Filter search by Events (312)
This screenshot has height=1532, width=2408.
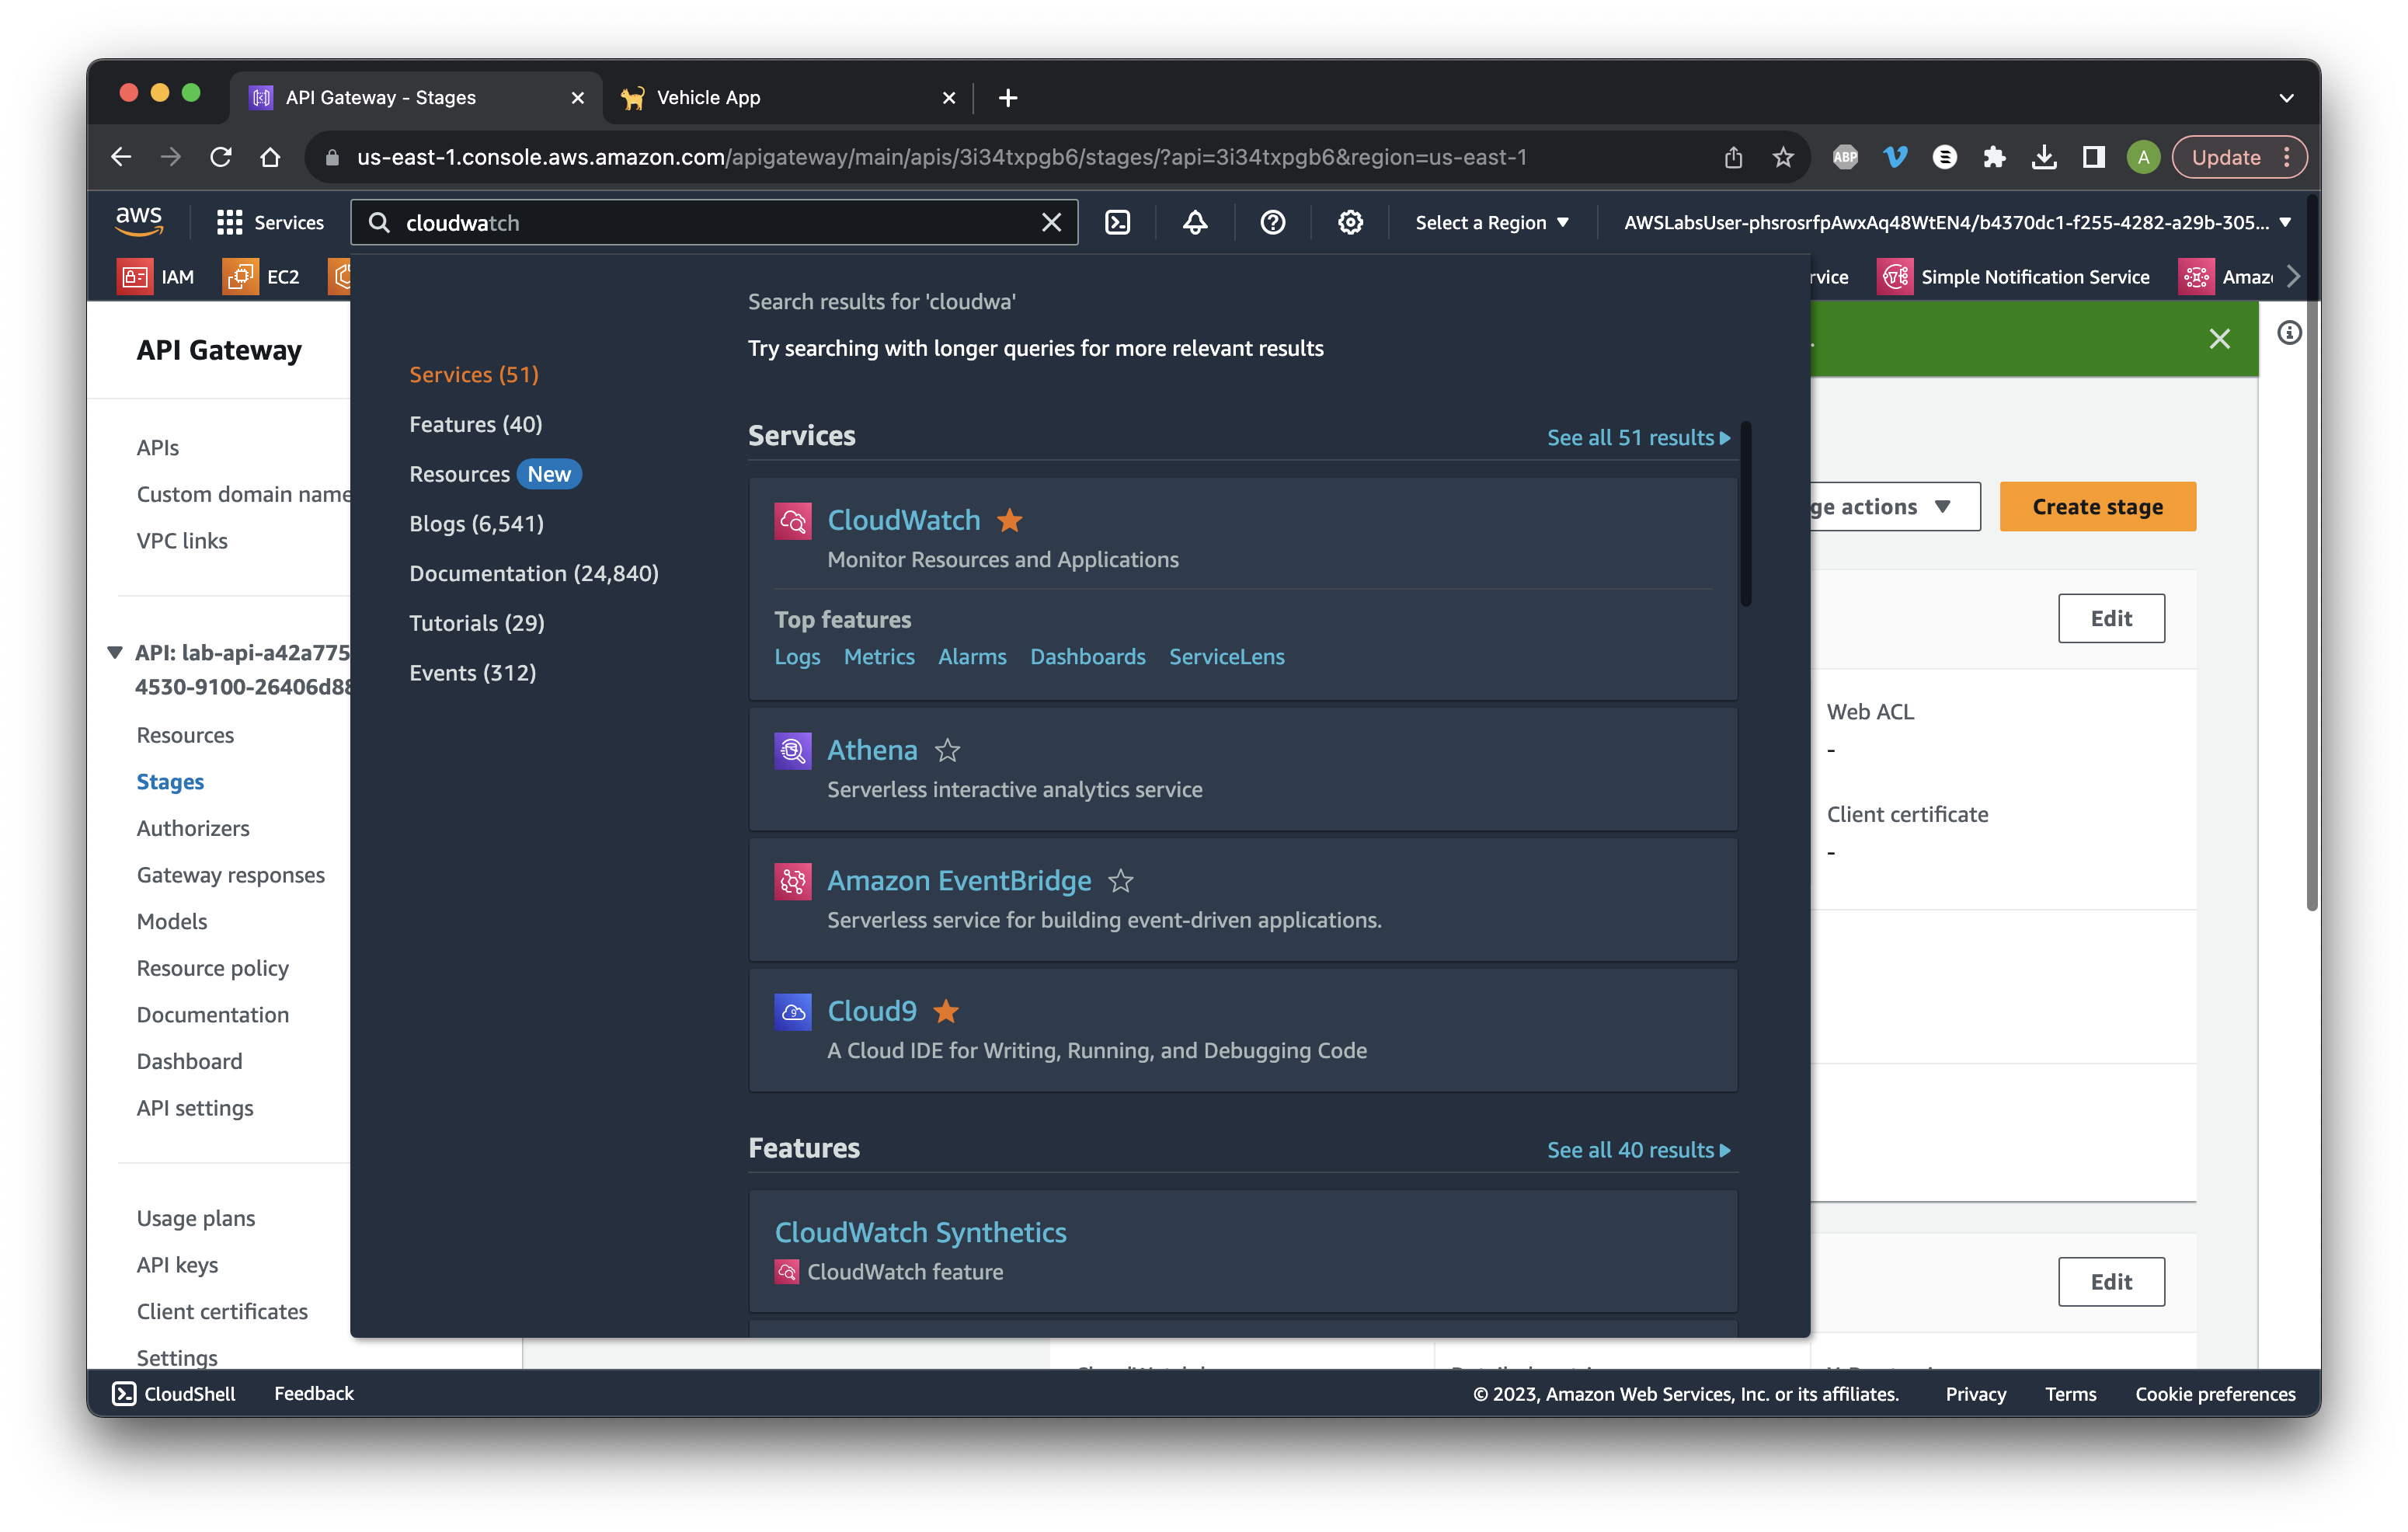pyautogui.click(x=473, y=673)
